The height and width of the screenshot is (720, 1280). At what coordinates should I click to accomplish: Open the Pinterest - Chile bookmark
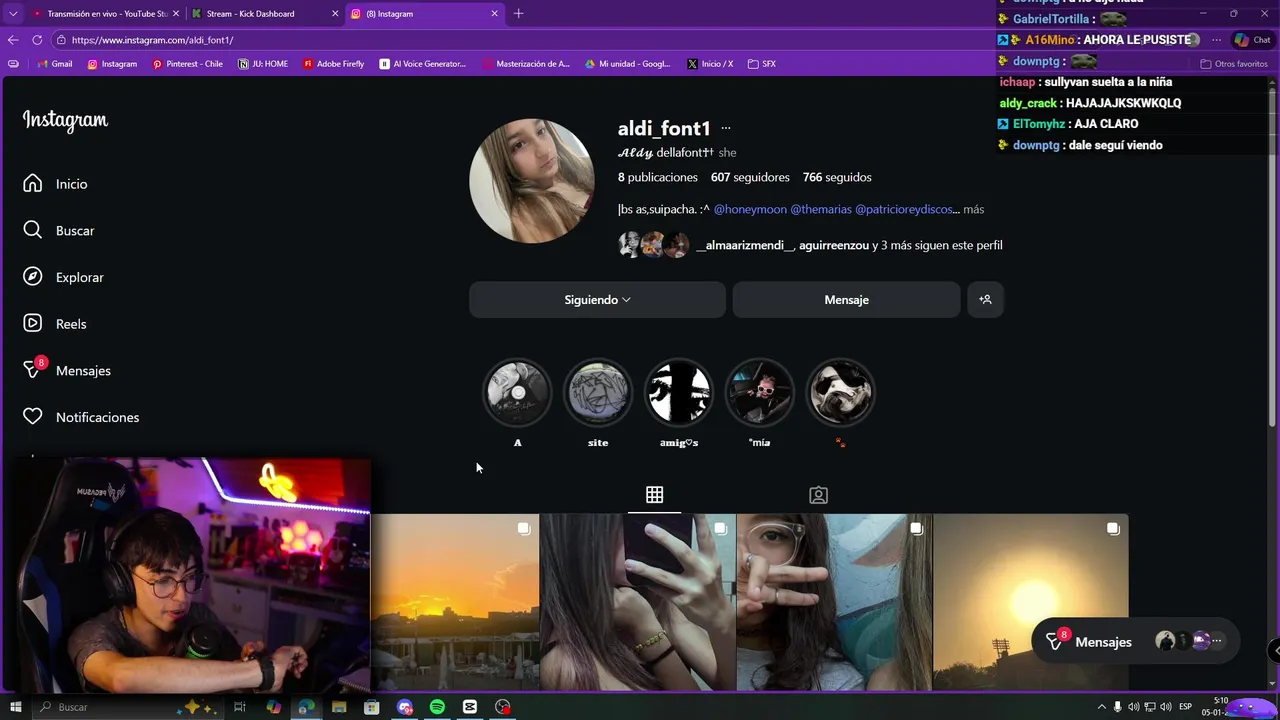[187, 64]
